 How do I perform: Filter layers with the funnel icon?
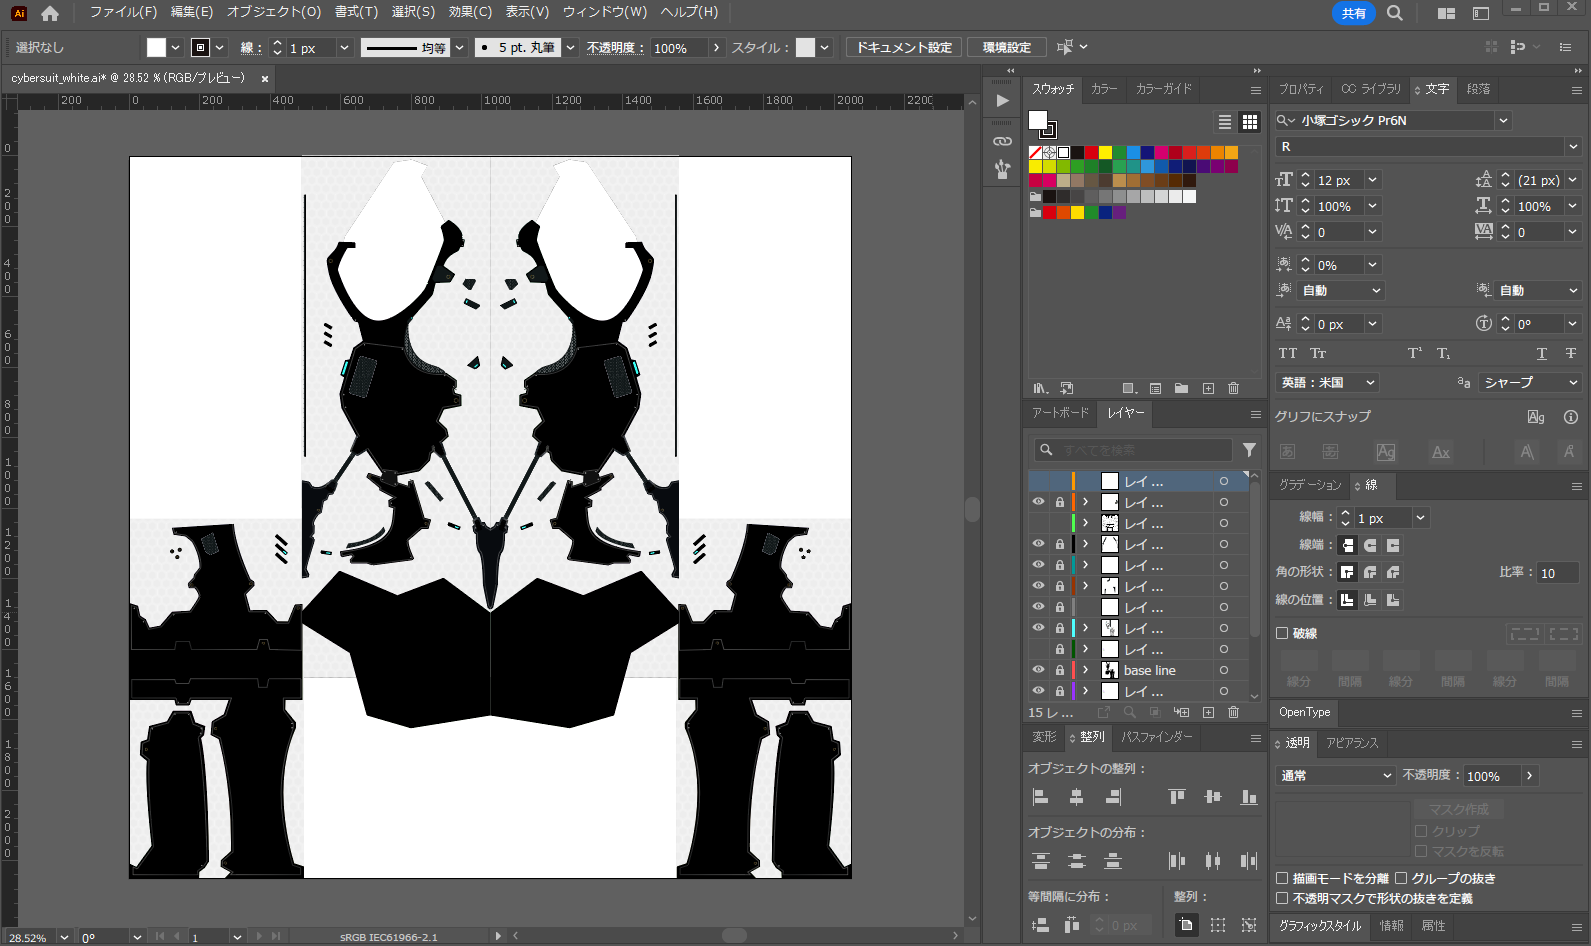pos(1249,450)
